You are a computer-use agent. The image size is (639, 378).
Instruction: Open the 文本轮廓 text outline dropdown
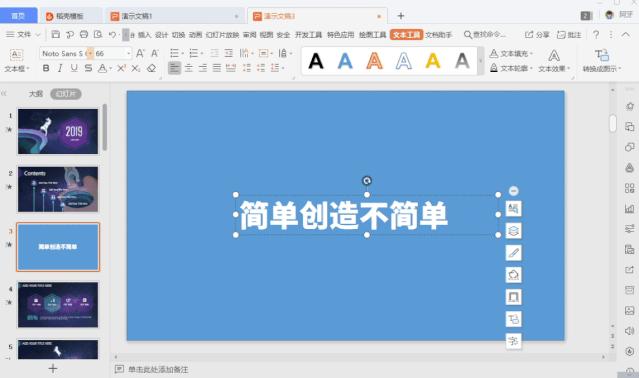[x=511, y=68]
